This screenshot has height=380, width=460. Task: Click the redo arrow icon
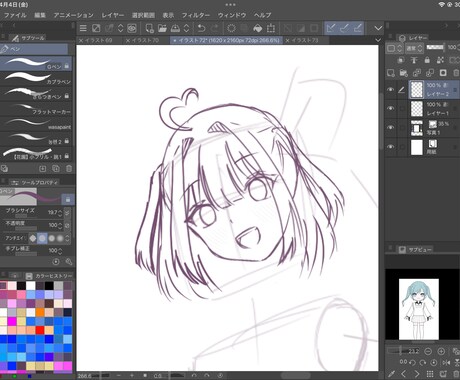215,28
